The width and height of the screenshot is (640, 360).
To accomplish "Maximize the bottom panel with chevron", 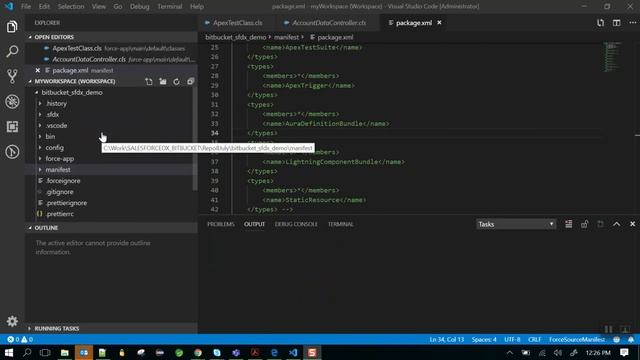I will pyautogui.click(x=616, y=224).
